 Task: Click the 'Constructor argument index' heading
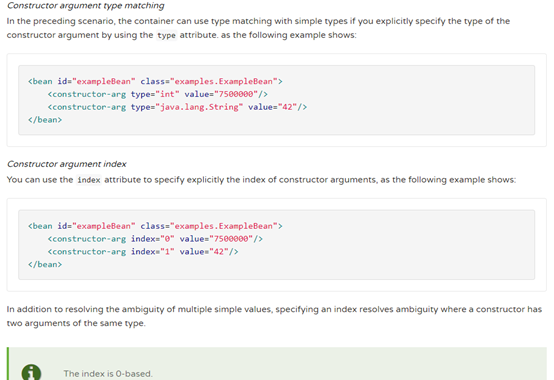point(66,164)
